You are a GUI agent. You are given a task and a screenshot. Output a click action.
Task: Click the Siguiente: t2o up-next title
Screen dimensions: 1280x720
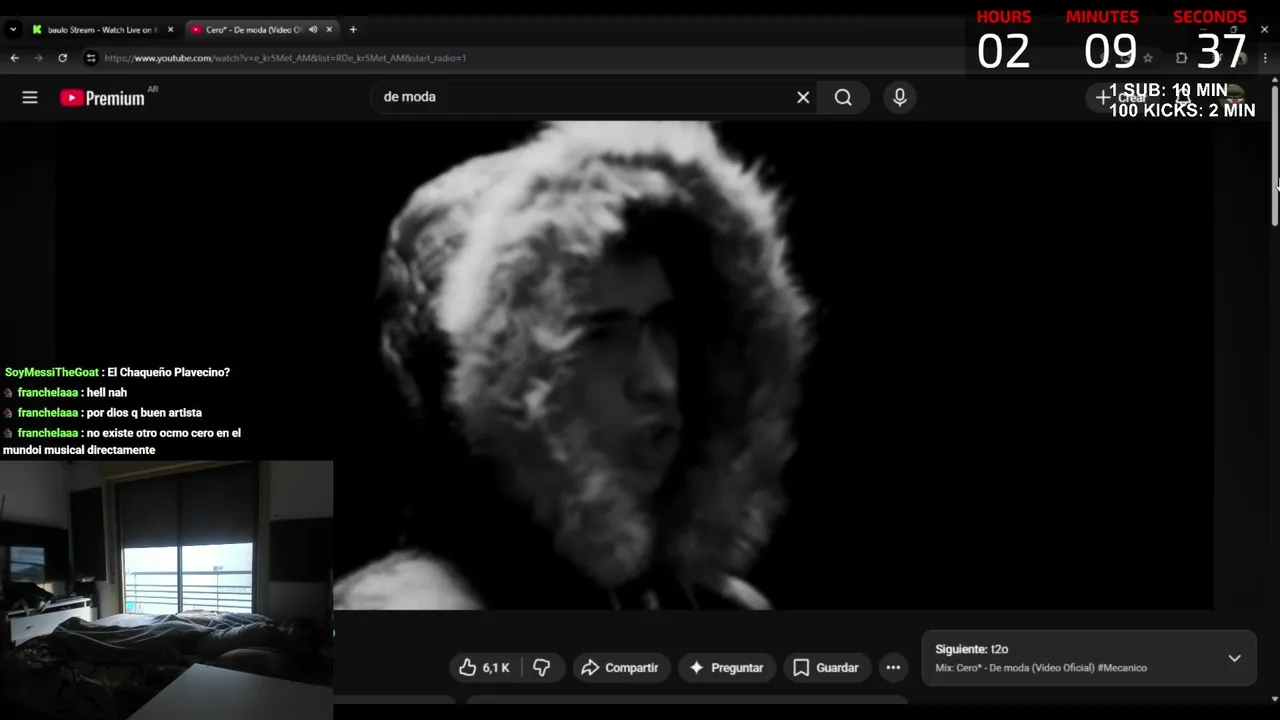971,649
